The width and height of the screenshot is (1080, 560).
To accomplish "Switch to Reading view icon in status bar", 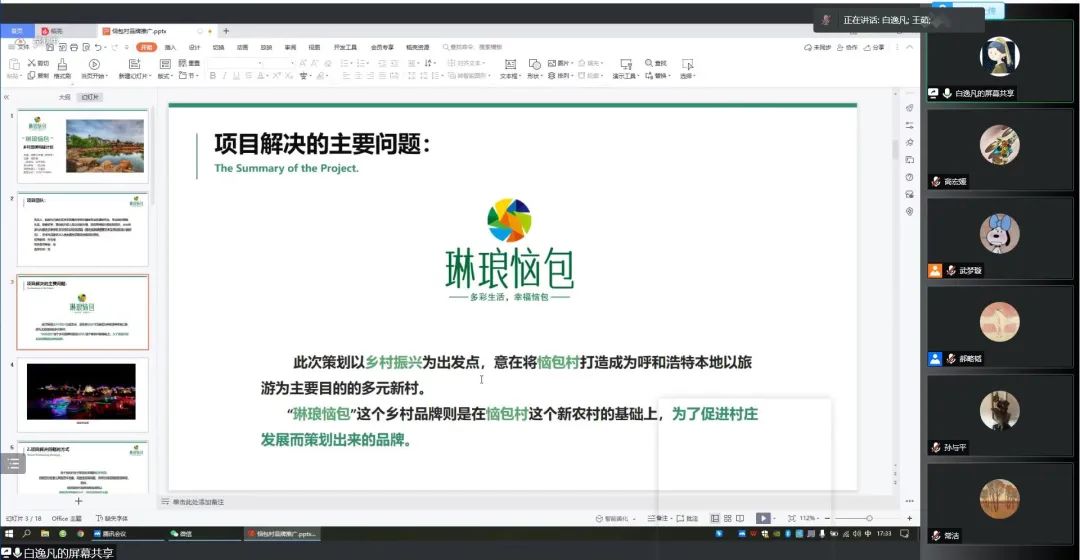I will [x=740, y=518].
